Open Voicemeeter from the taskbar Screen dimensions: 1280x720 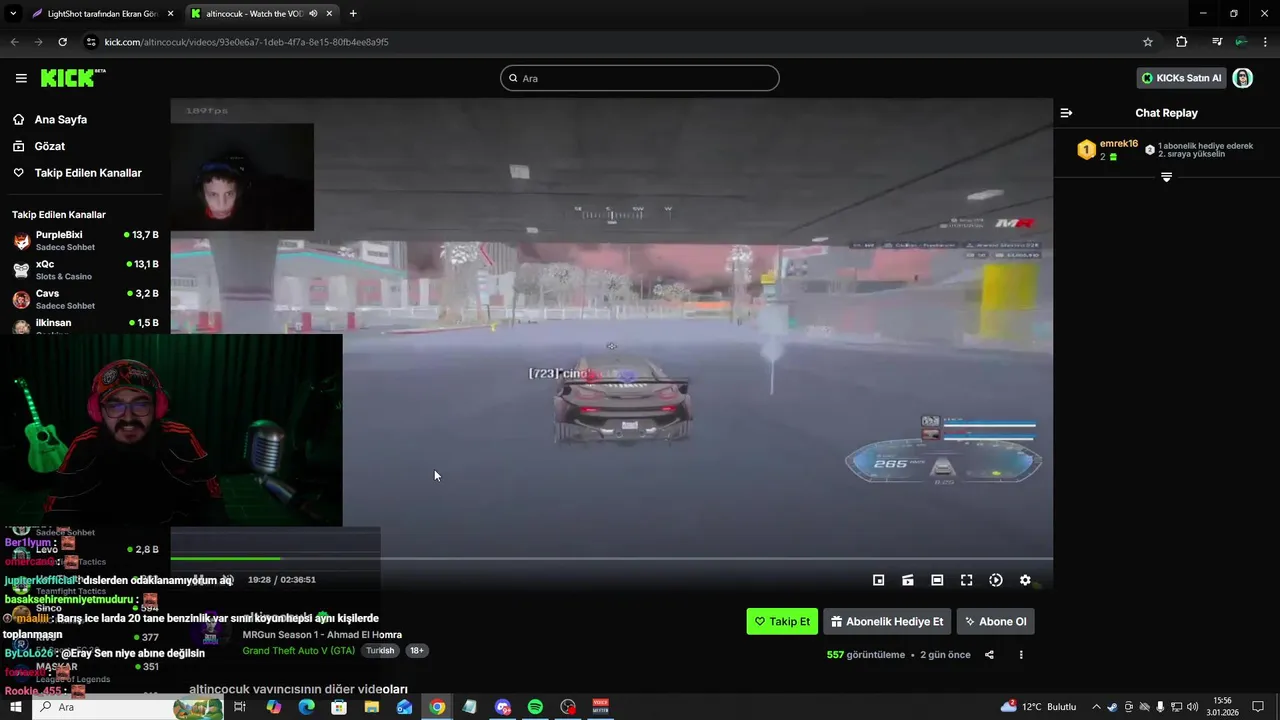click(601, 707)
